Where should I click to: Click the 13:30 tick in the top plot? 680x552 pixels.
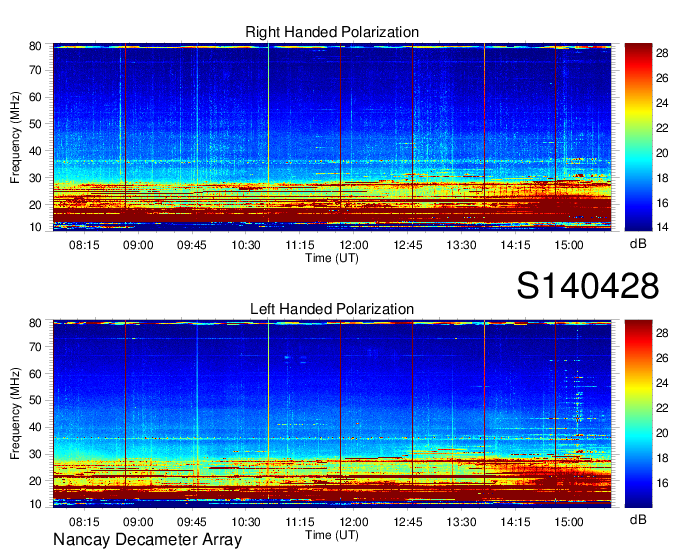(x=461, y=245)
